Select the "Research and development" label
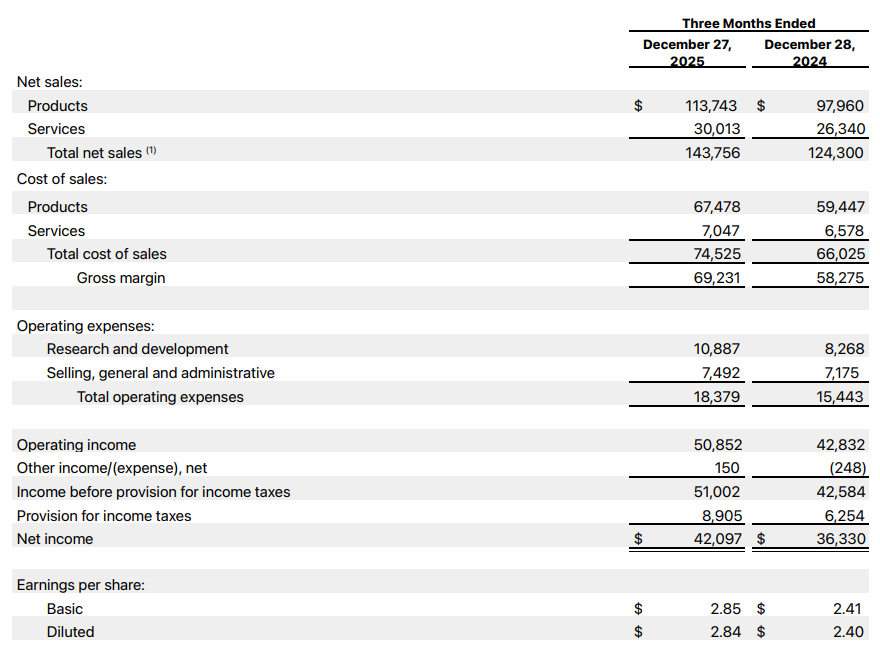This screenshot has height=647, width=880. point(138,349)
